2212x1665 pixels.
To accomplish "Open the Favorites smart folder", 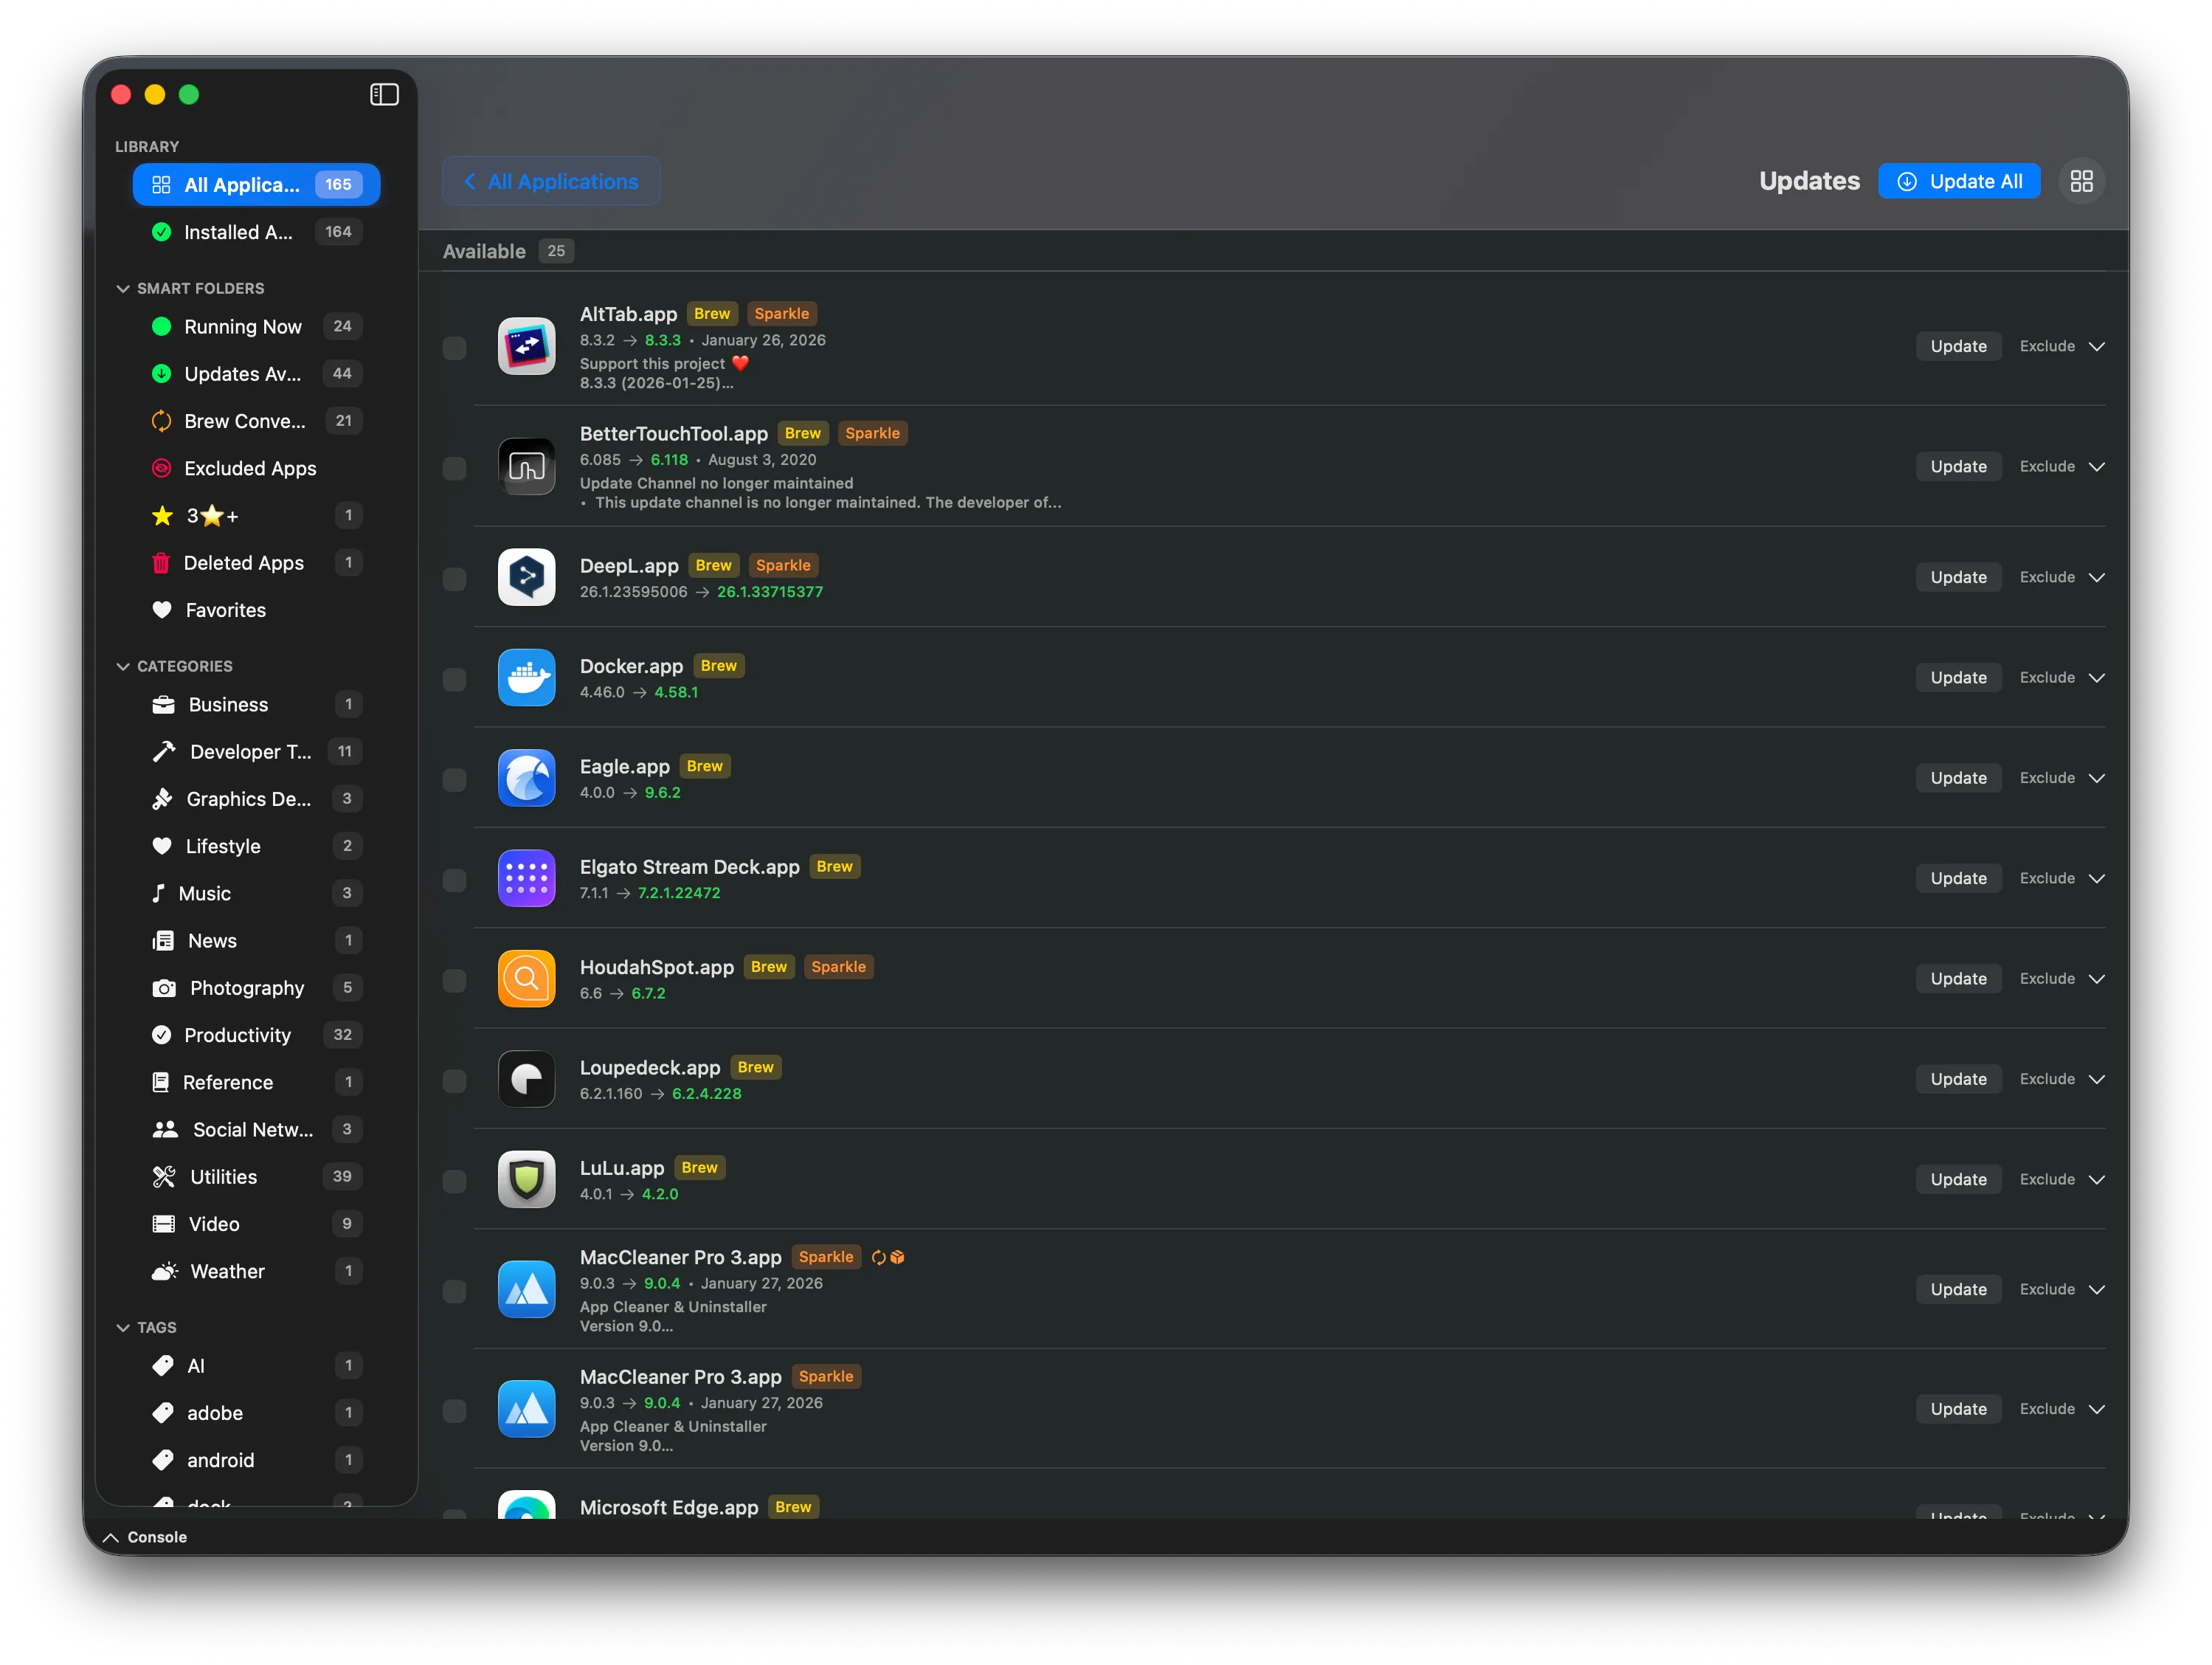I will 256,610.
